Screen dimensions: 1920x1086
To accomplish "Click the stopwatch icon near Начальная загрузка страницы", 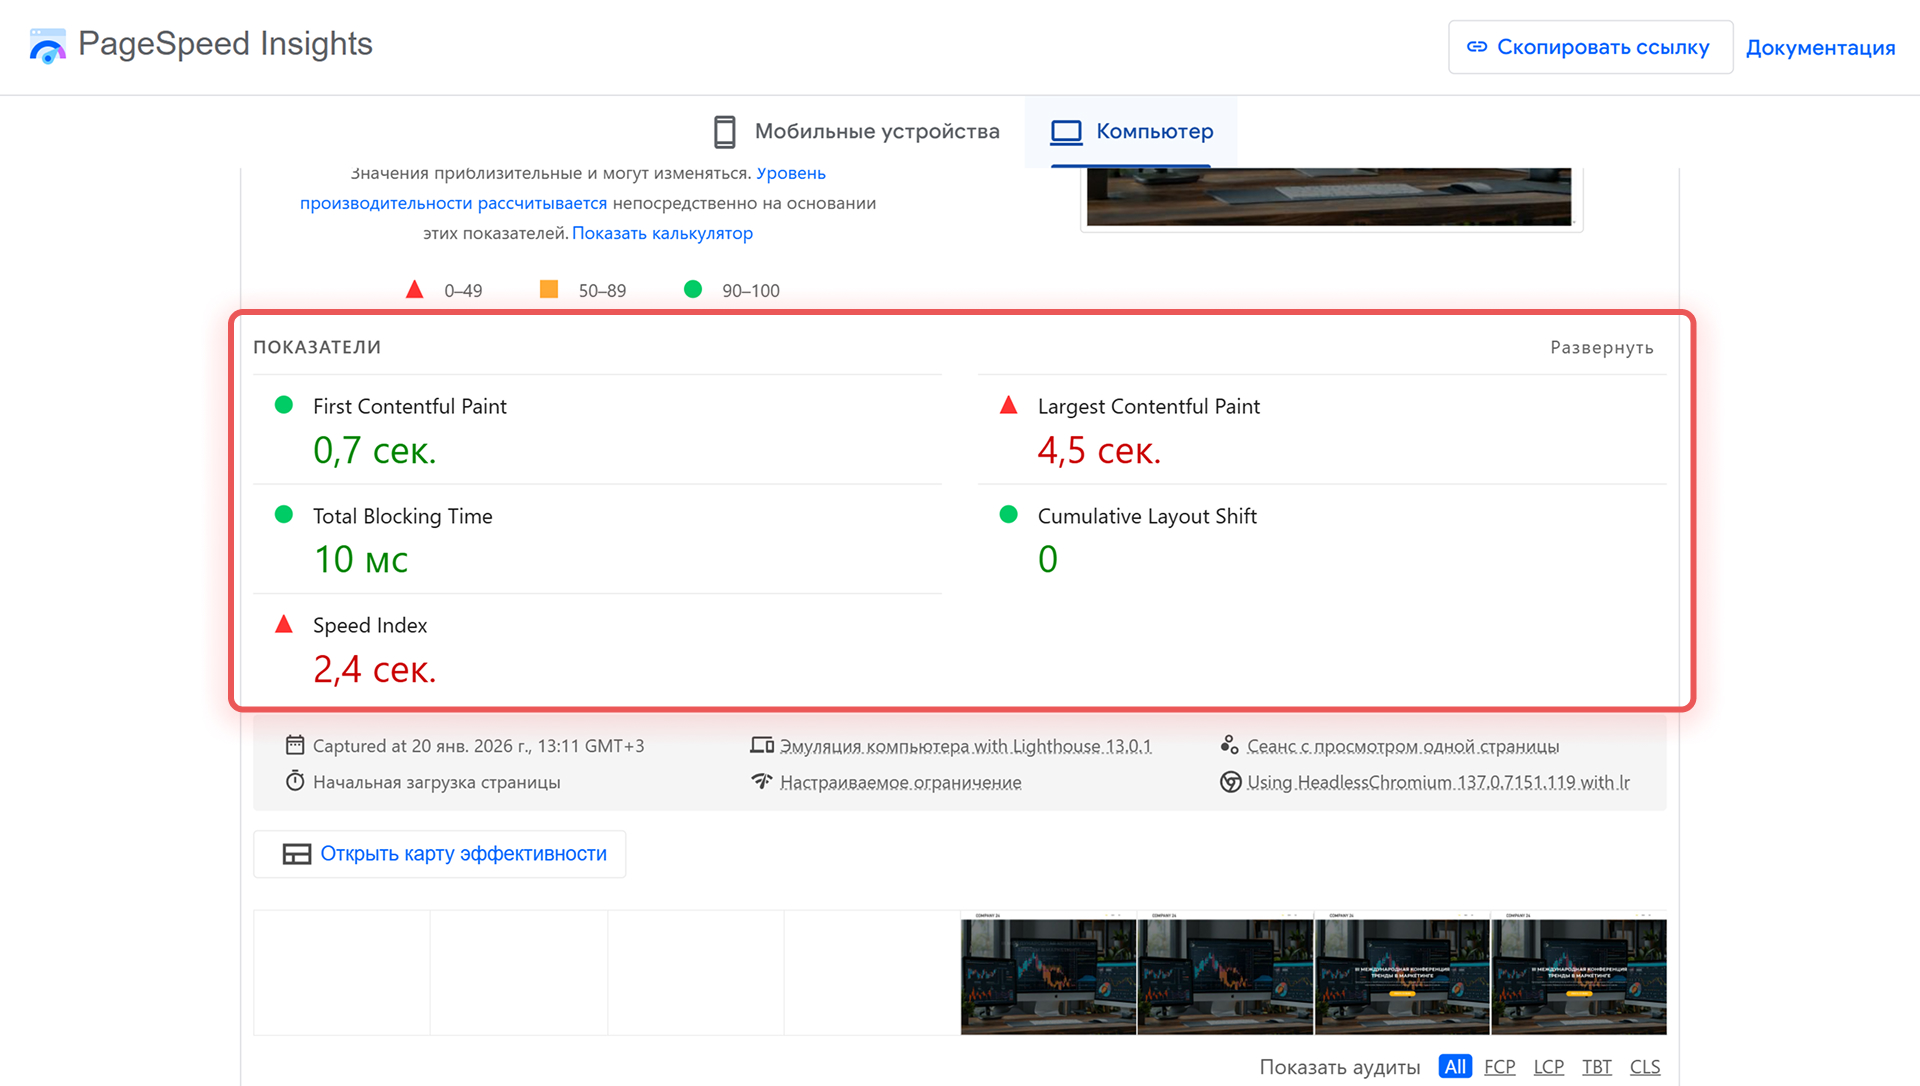I will coord(295,781).
